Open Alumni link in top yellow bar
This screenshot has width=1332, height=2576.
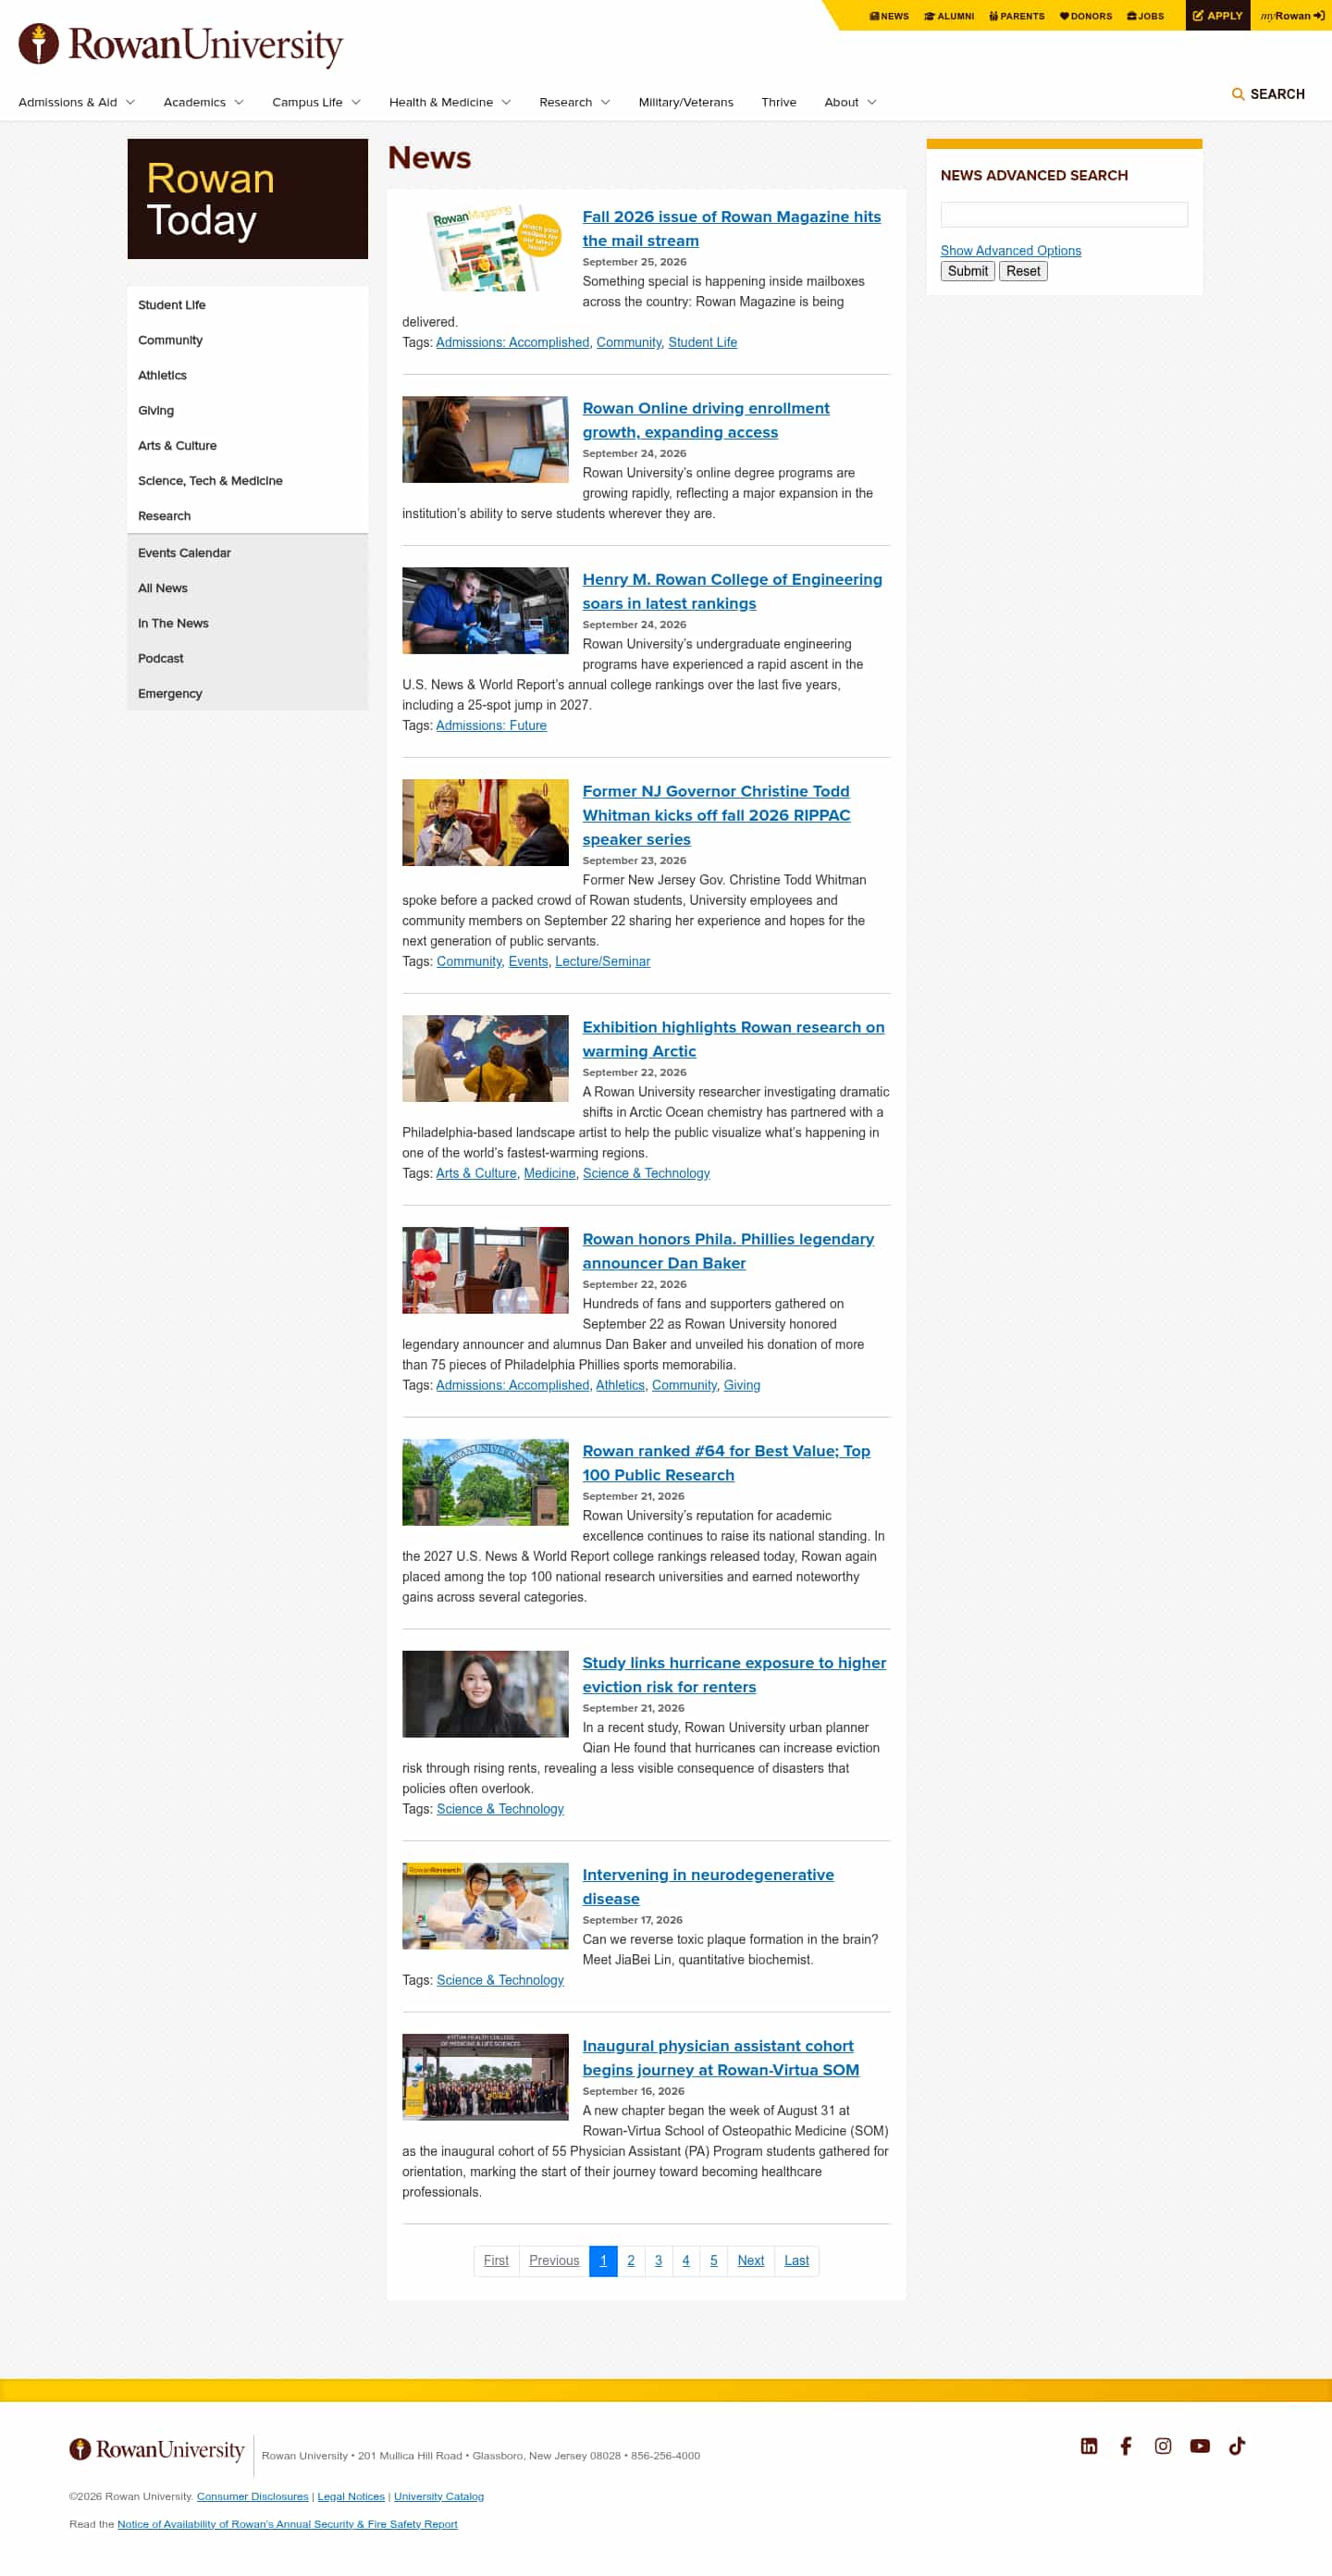coord(949,16)
